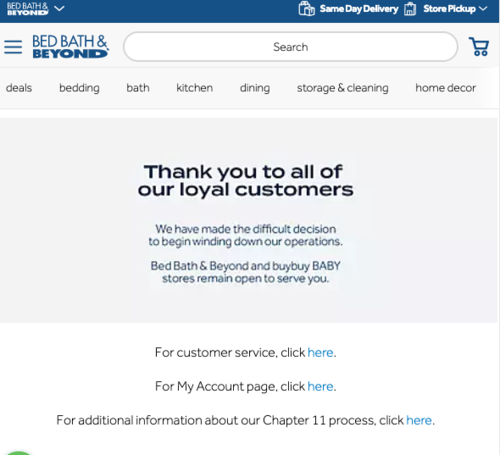This screenshot has width=500, height=455.
Task: Open the deals category
Action: [19, 88]
